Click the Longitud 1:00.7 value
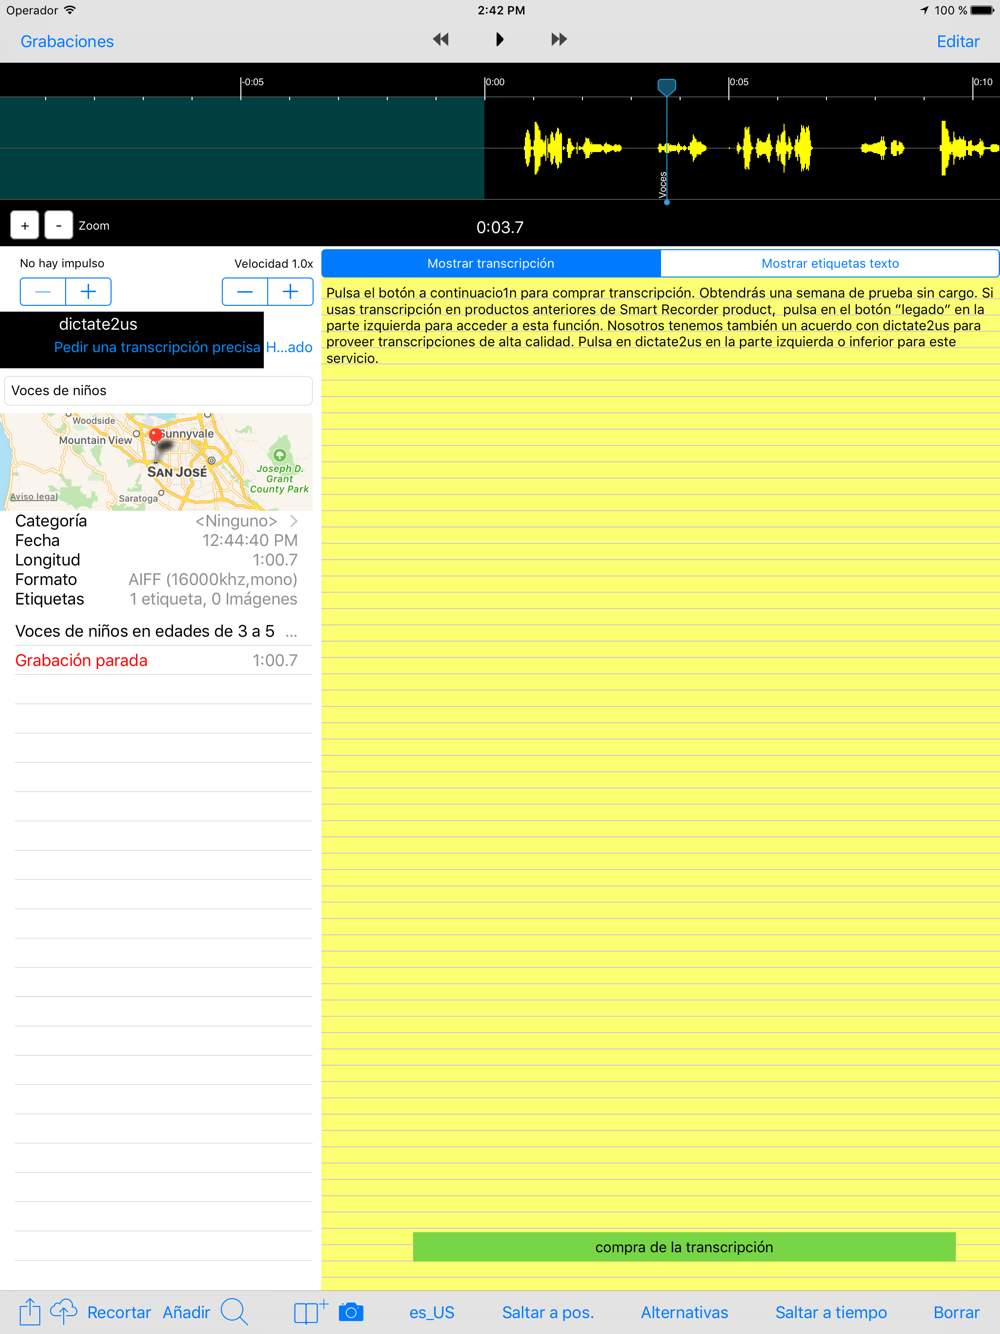The image size is (1000, 1334). coord(275,560)
